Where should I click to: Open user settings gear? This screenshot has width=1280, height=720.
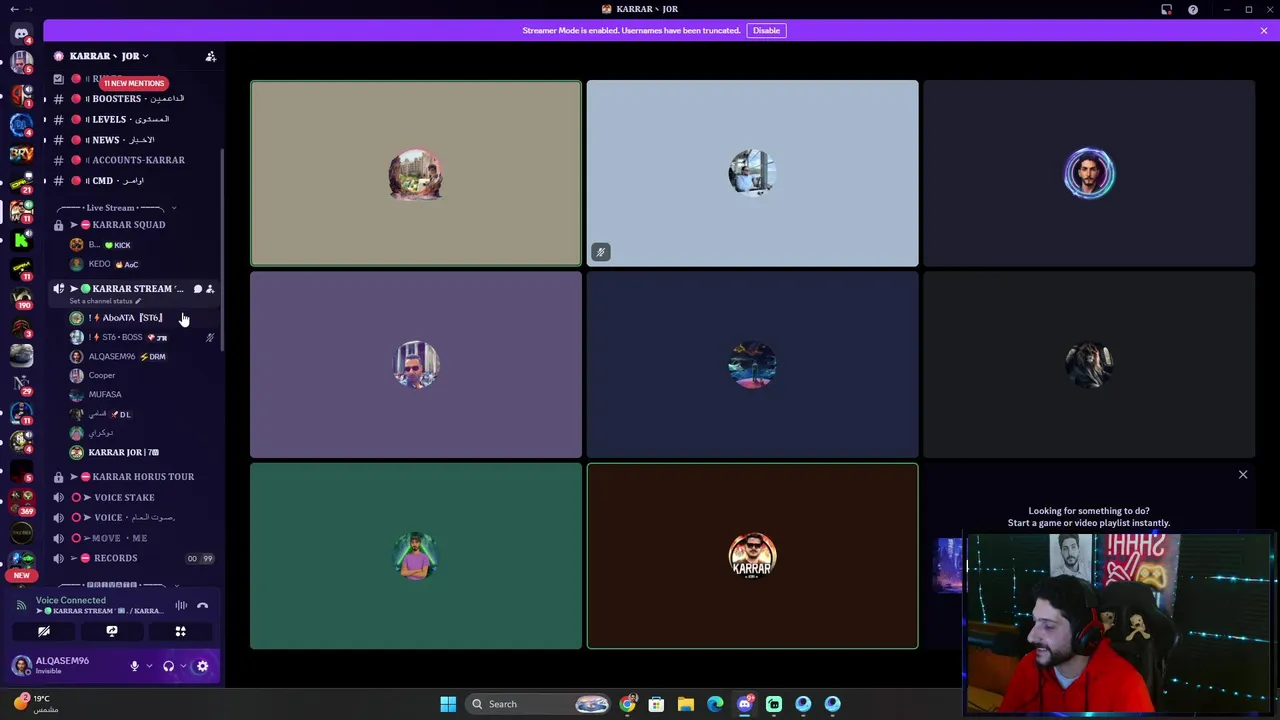202,666
